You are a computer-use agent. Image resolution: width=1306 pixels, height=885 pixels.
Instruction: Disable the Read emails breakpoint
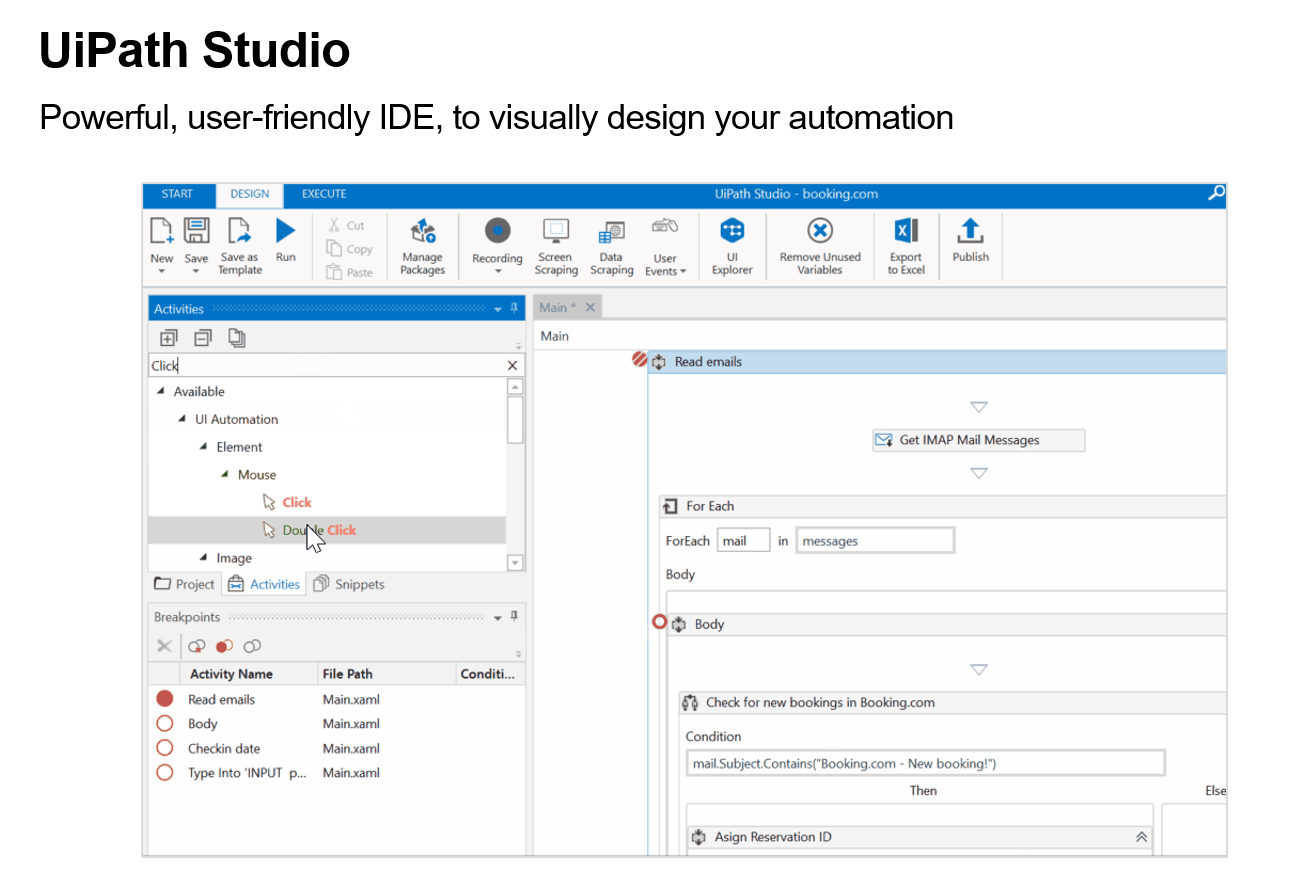point(165,699)
